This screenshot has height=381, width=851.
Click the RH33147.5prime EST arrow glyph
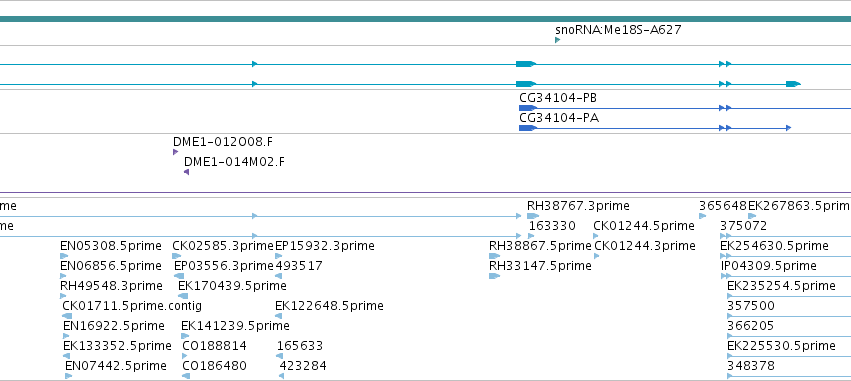[x=494, y=276]
